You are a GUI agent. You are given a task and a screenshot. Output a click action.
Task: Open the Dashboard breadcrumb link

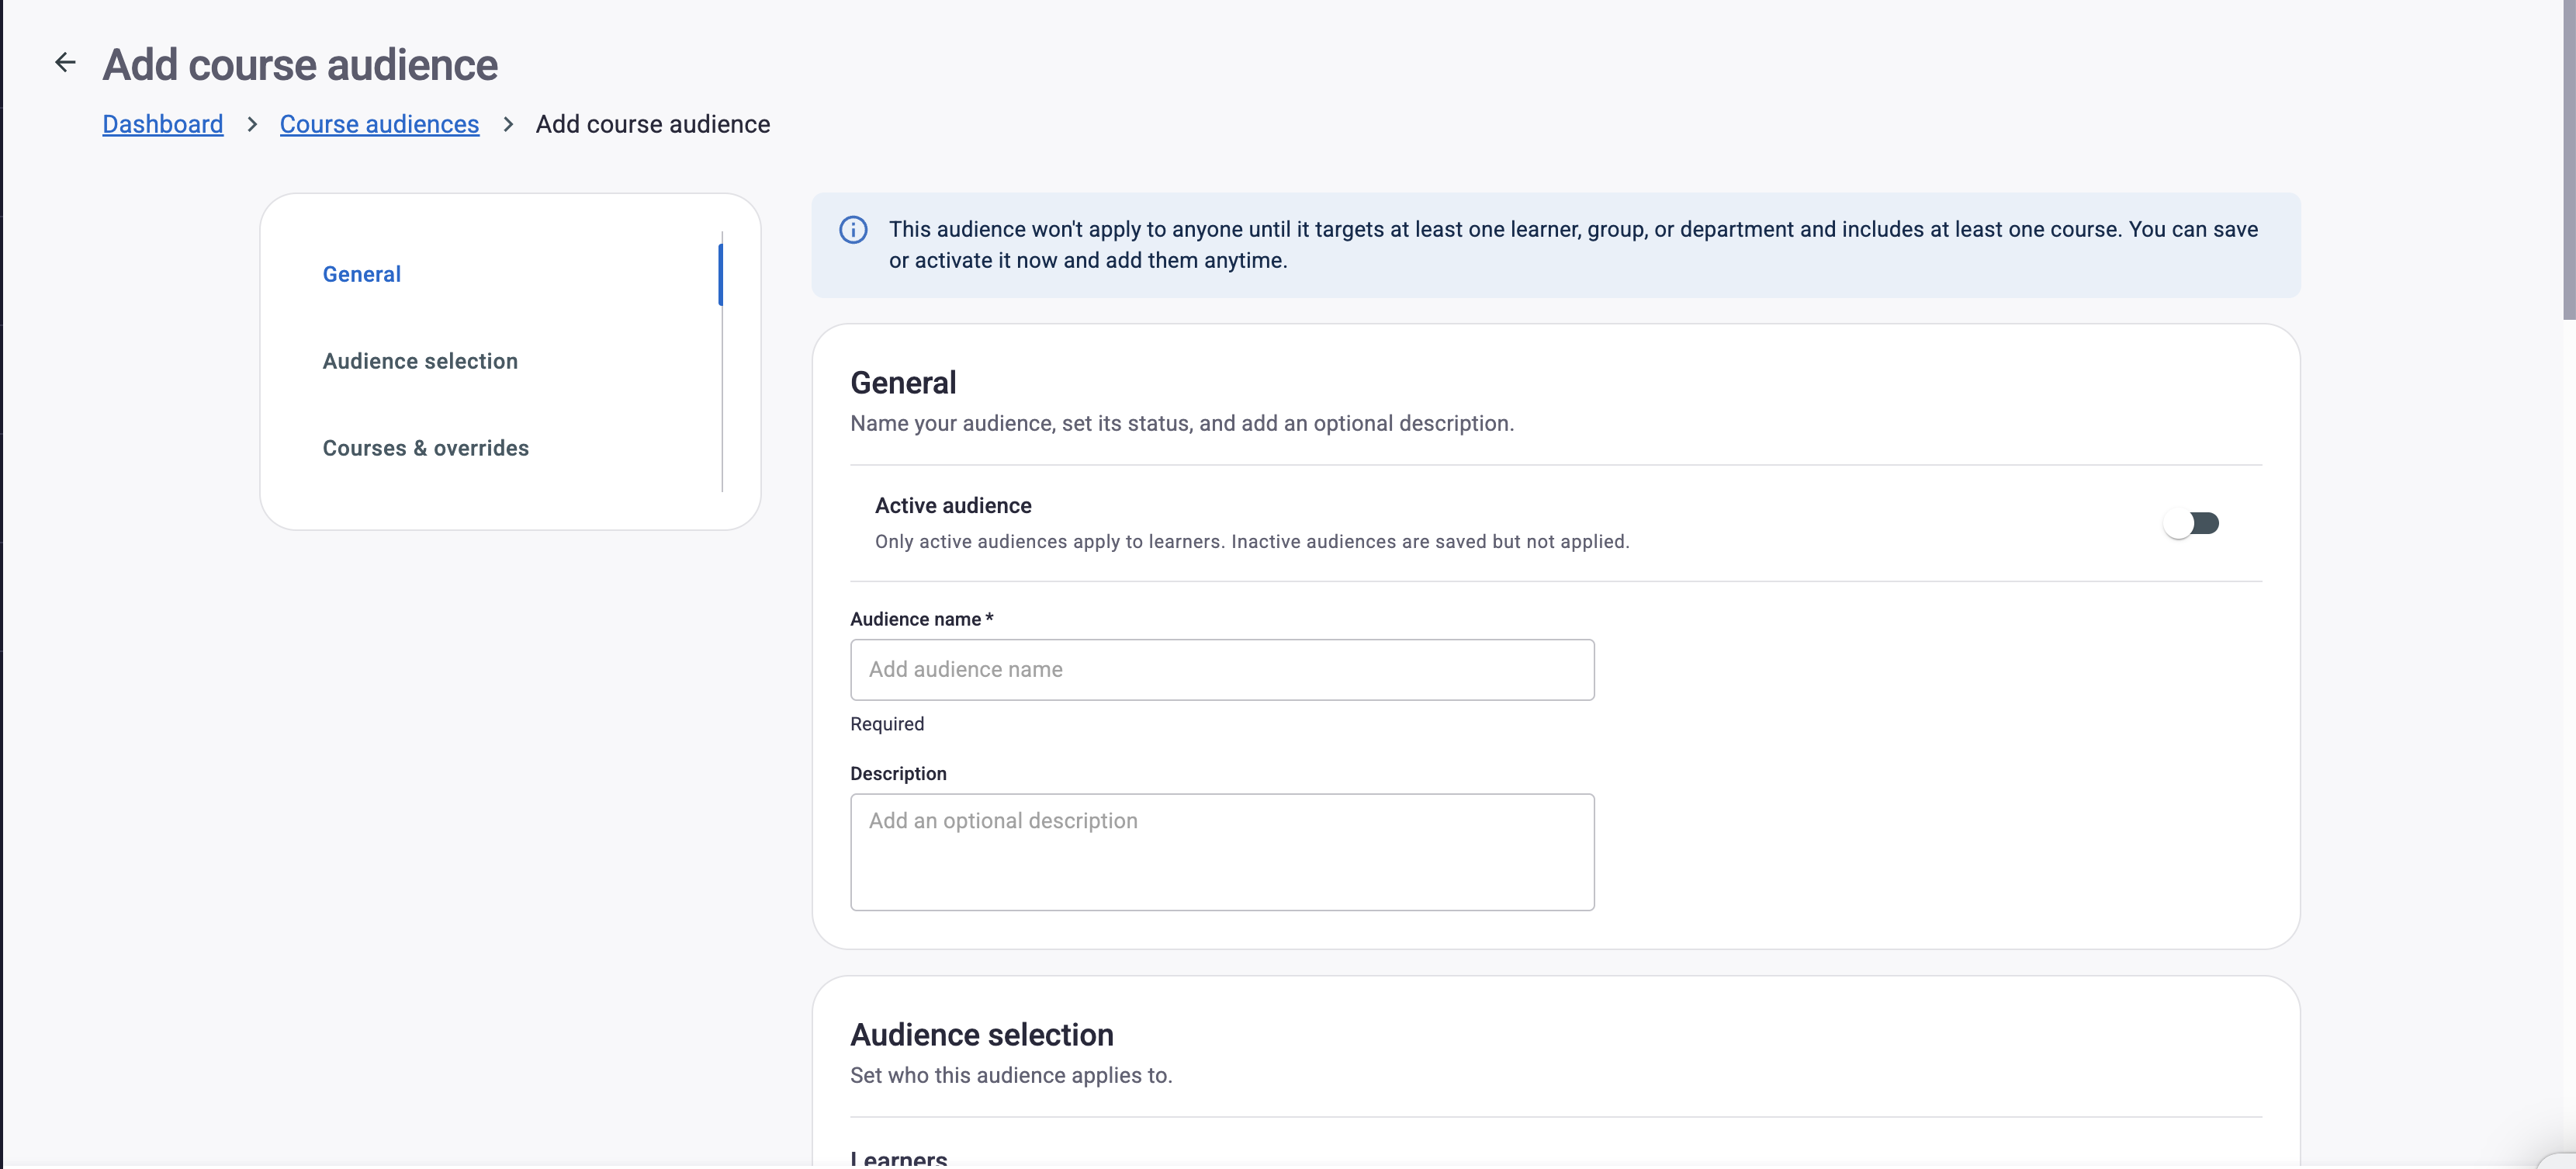(x=163, y=124)
